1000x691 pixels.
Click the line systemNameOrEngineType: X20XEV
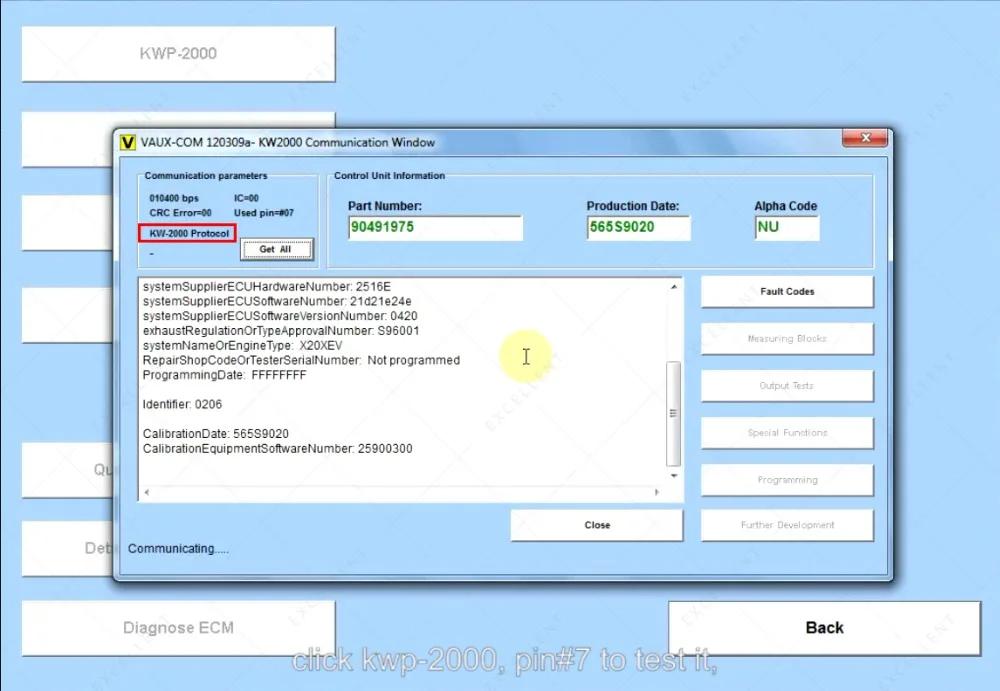click(x=242, y=345)
